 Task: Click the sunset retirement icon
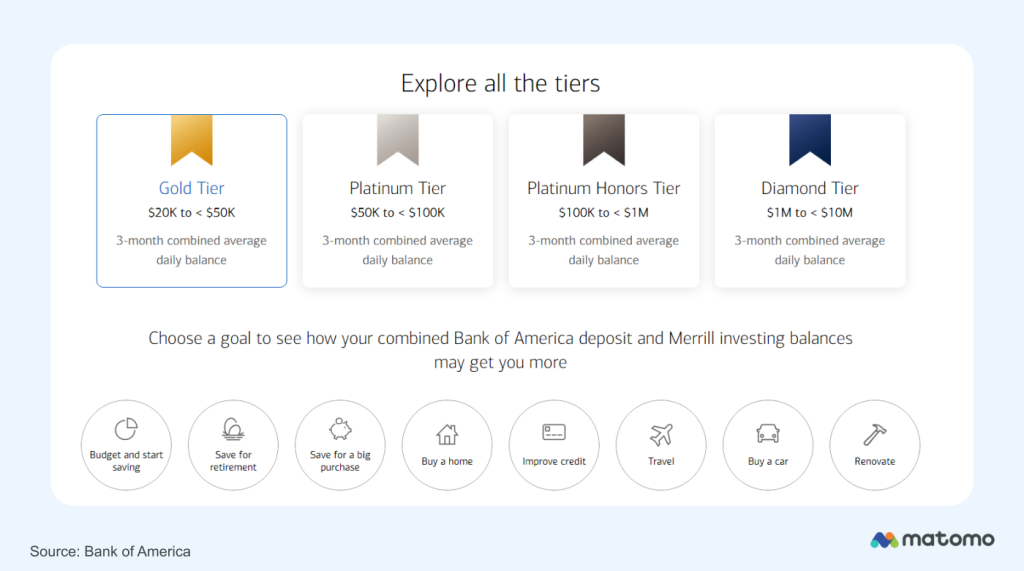coord(233,429)
